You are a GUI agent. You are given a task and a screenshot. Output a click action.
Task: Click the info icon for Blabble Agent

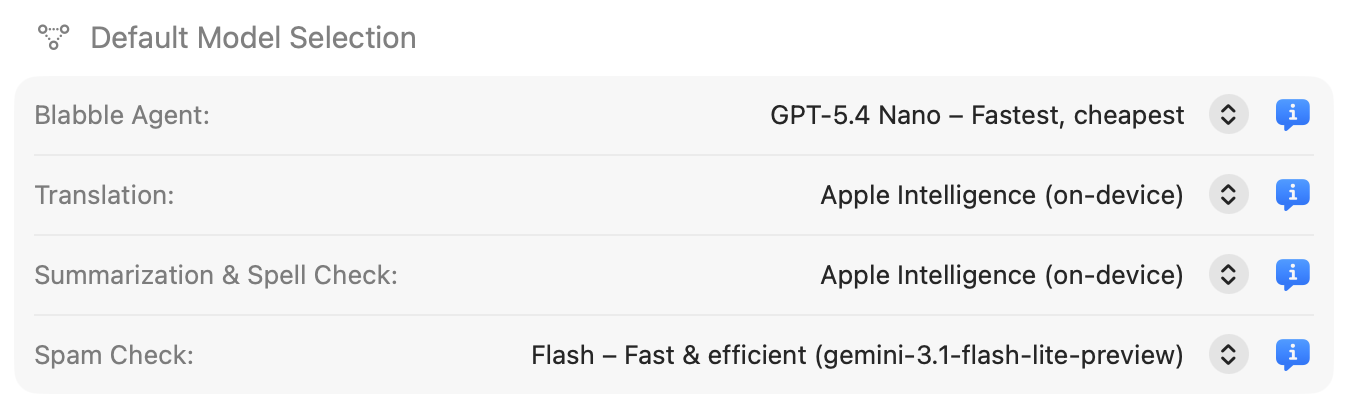pyautogui.click(x=1292, y=115)
